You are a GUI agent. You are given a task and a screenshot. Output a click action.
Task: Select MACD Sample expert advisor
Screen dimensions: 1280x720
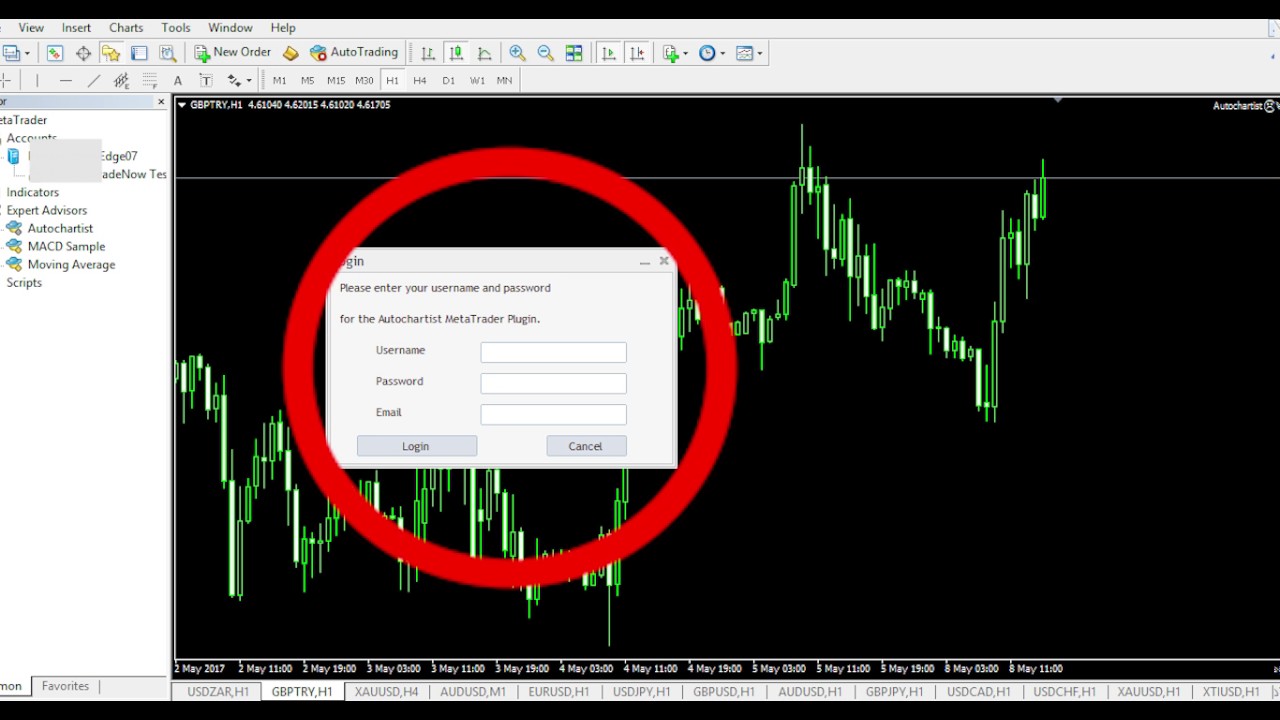coord(66,246)
